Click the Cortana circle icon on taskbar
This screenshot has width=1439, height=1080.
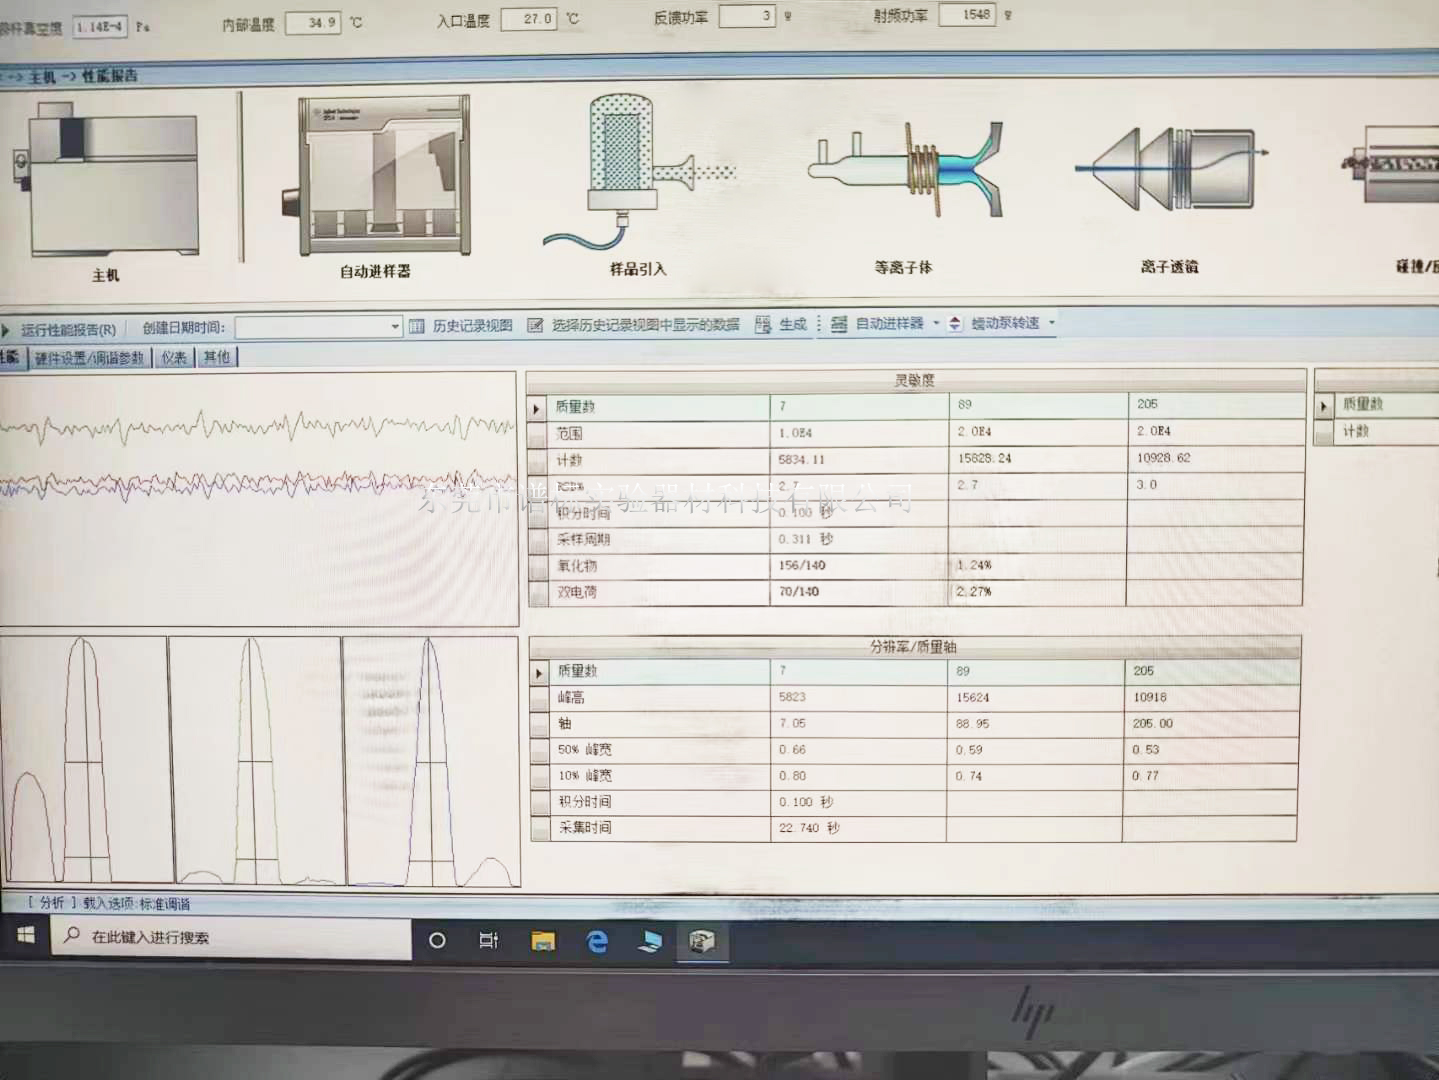[x=437, y=940]
